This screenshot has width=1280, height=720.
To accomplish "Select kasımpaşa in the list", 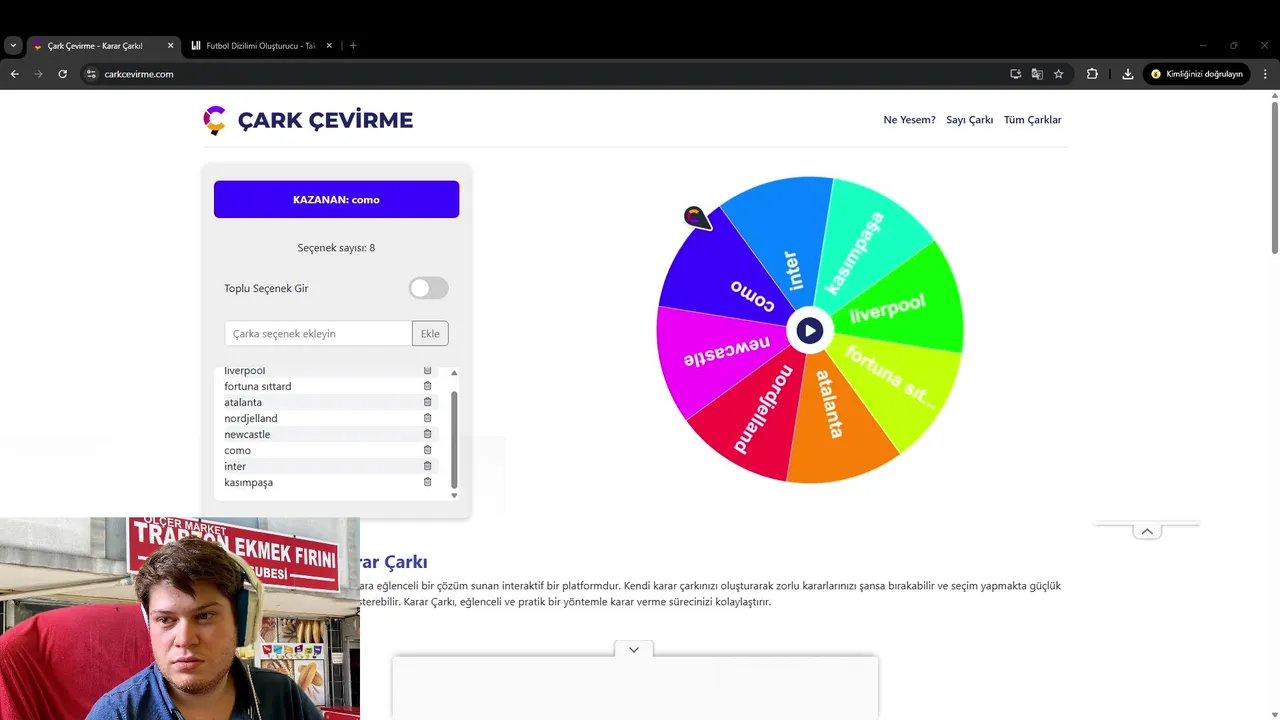I will click(x=248, y=482).
